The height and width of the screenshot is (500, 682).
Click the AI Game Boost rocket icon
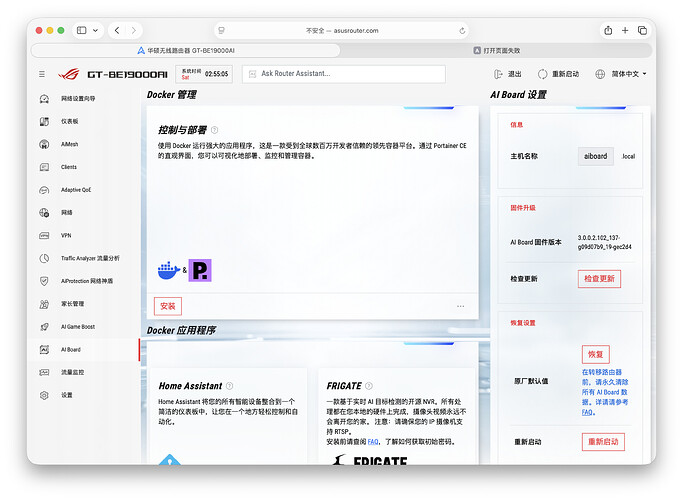44,327
